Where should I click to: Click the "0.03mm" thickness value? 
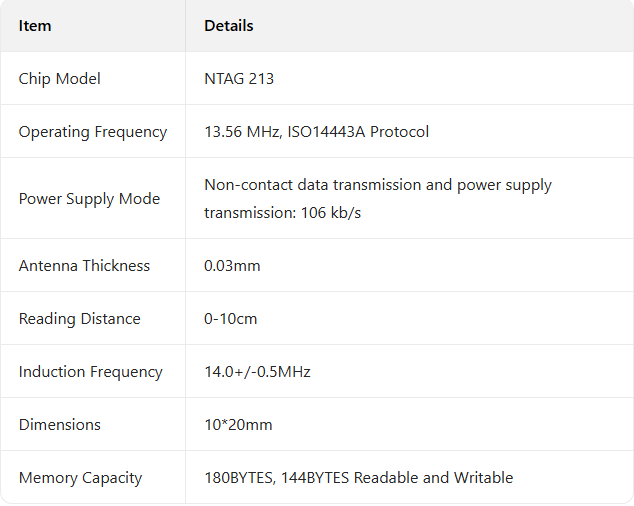pos(233,266)
